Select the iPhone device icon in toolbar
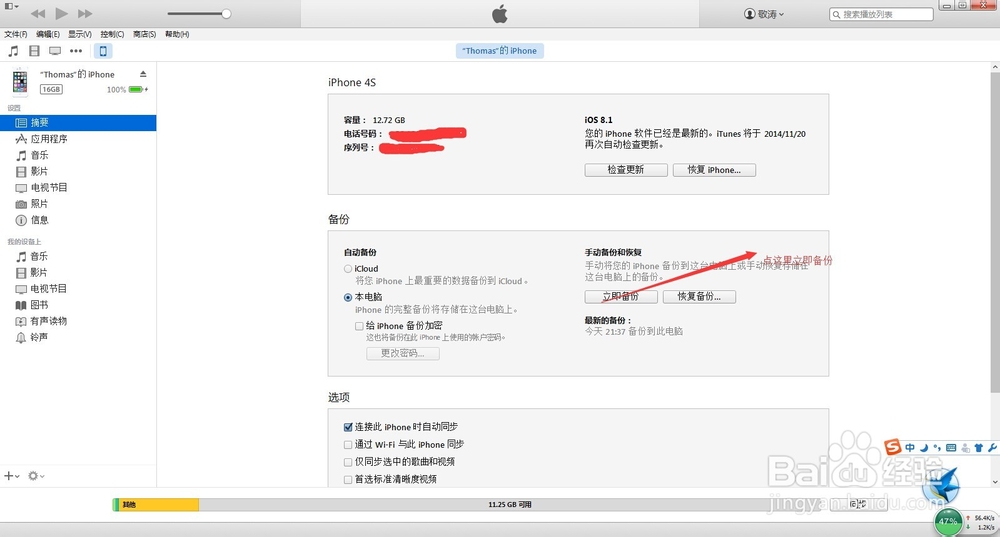The height and width of the screenshot is (537, 1000). pyautogui.click(x=103, y=51)
